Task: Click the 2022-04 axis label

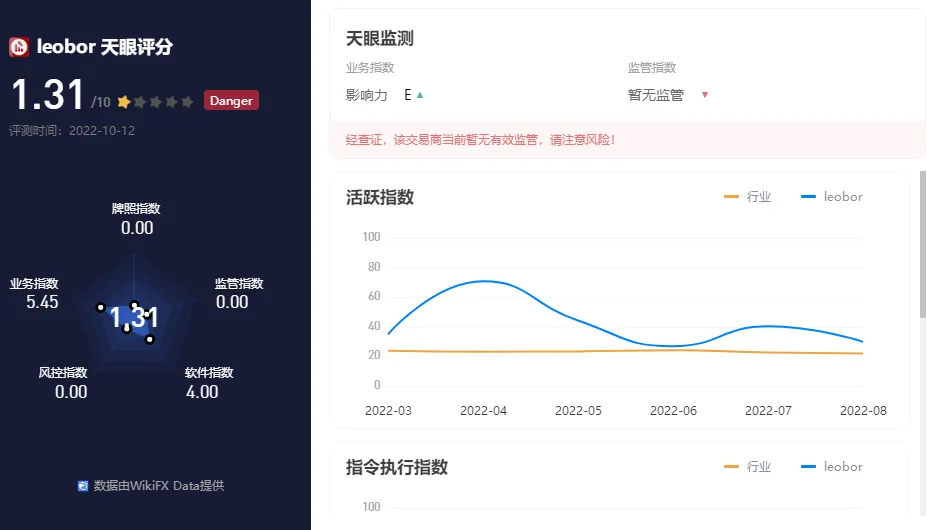Action: [484, 411]
